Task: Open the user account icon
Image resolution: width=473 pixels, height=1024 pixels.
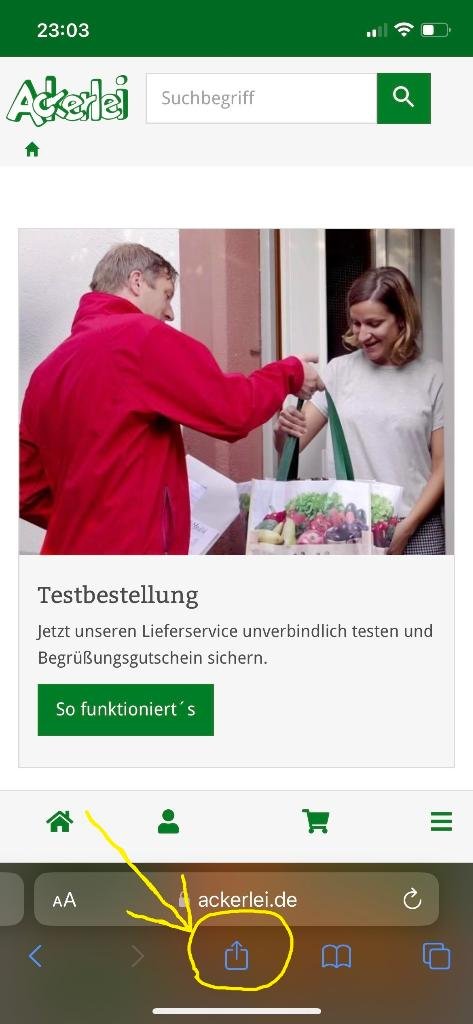Action: pos(168,821)
